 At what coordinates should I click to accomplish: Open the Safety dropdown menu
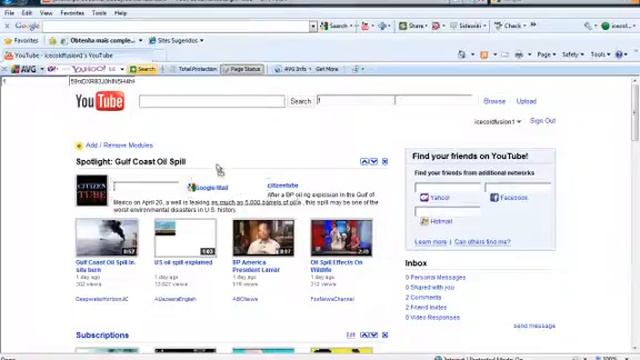(573, 55)
